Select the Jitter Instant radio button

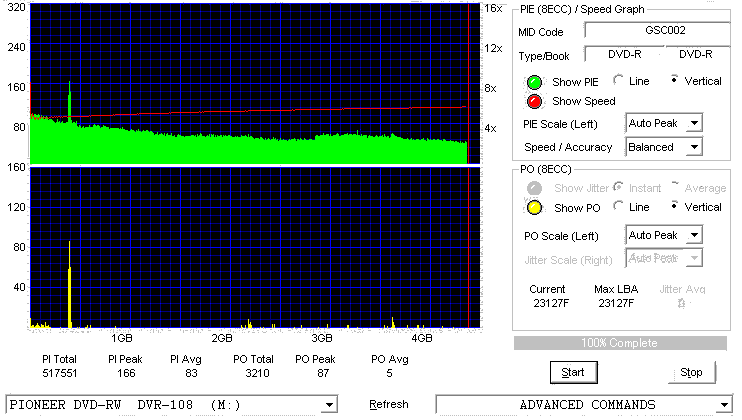tap(618, 187)
